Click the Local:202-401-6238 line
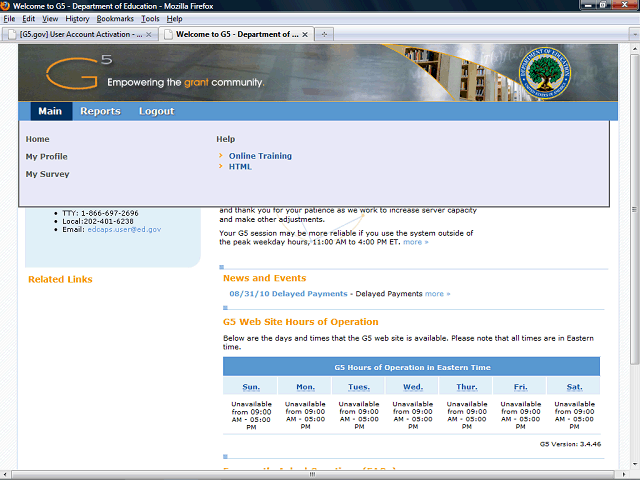640x480 pixels. tap(98, 221)
